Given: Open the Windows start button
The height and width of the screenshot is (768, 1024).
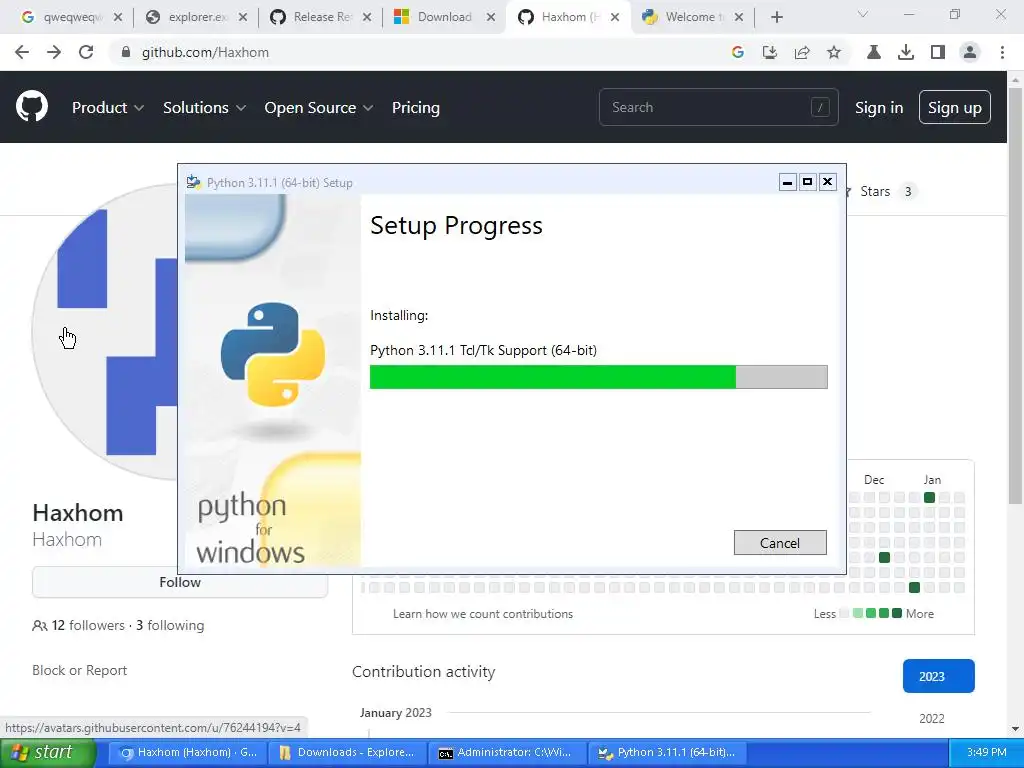Looking at the screenshot, I should pos(48,753).
